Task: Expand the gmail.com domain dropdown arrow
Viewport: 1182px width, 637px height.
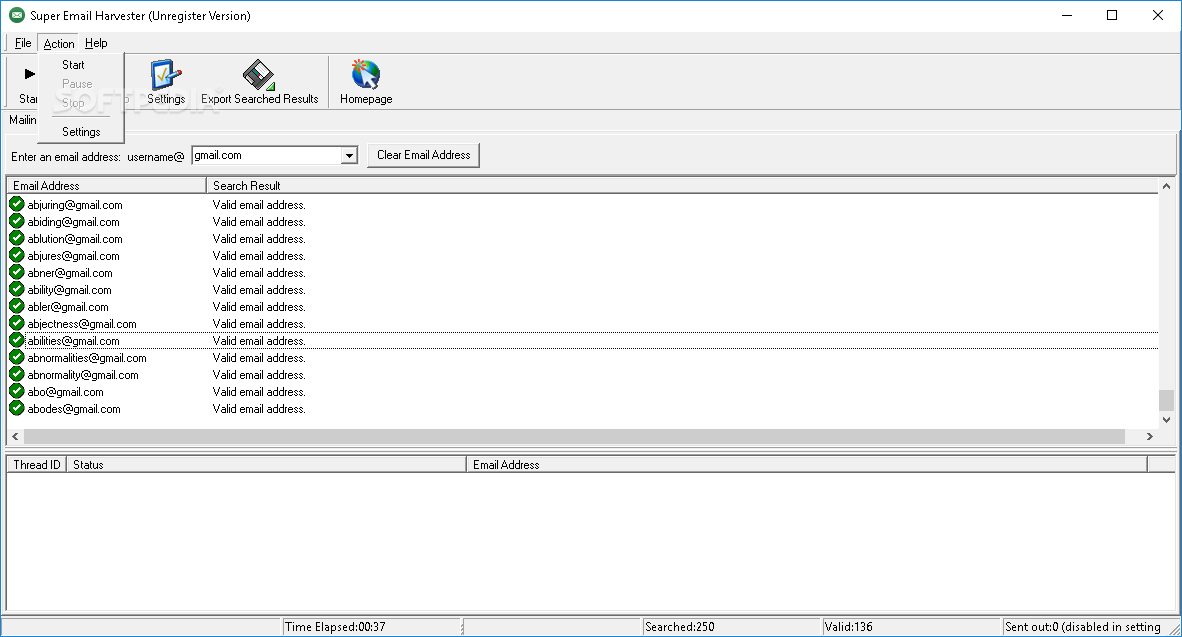Action: click(x=349, y=155)
